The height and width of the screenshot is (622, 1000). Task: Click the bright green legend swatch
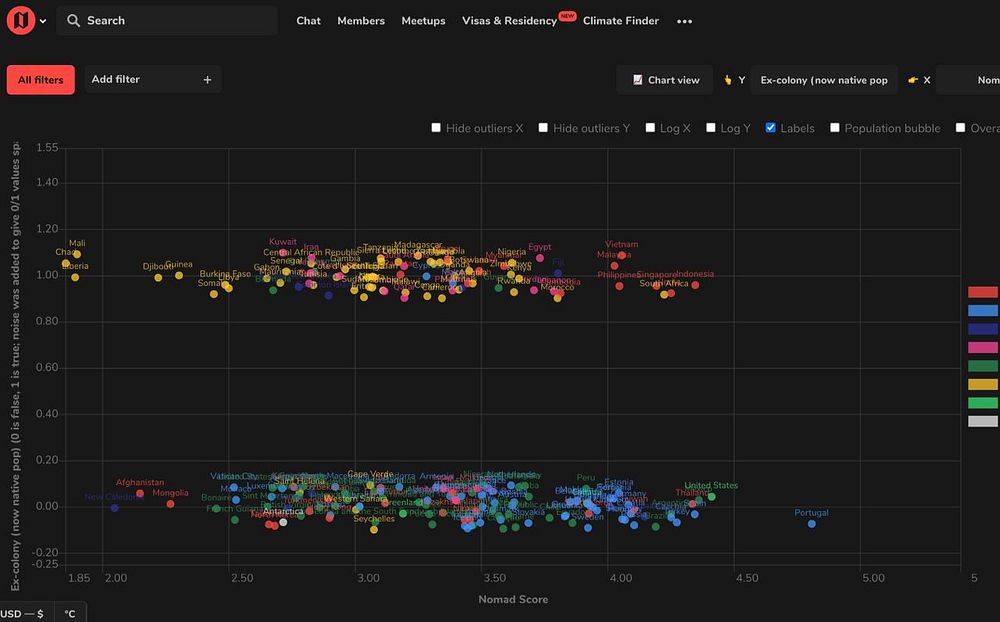[x=983, y=403]
